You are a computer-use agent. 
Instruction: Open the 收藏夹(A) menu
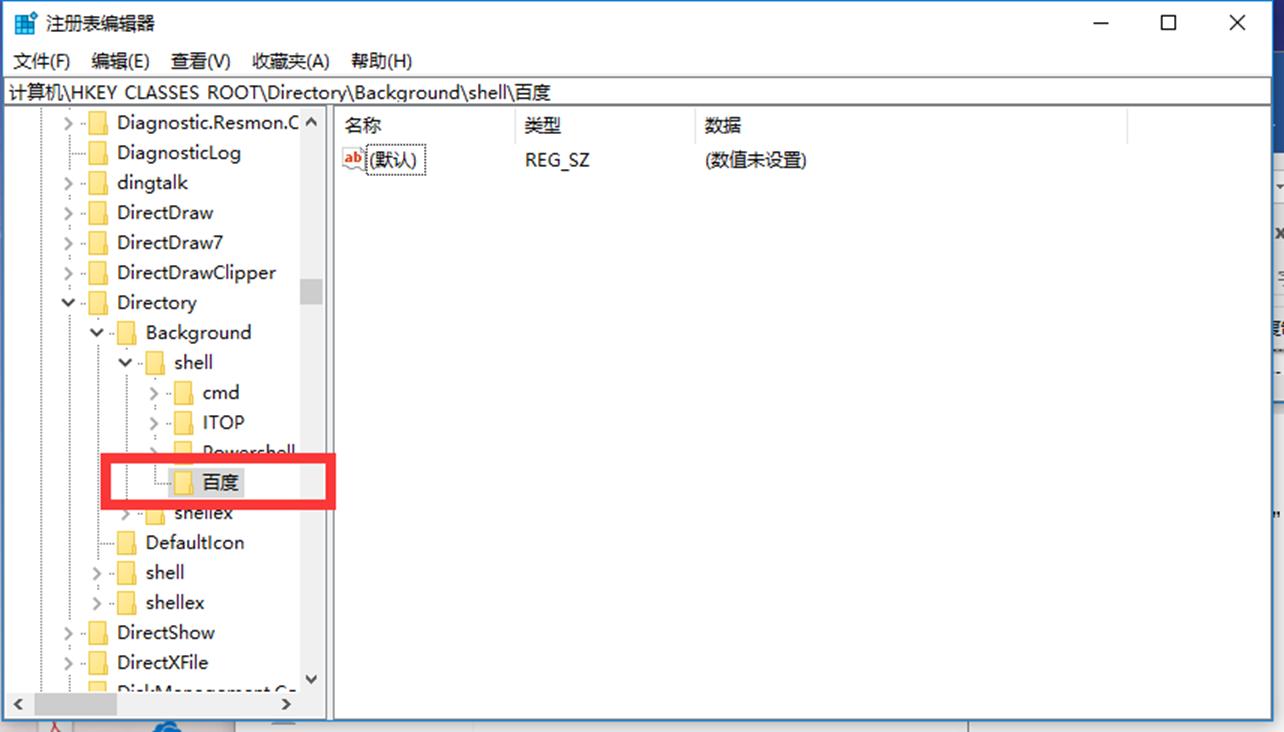[x=289, y=60]
